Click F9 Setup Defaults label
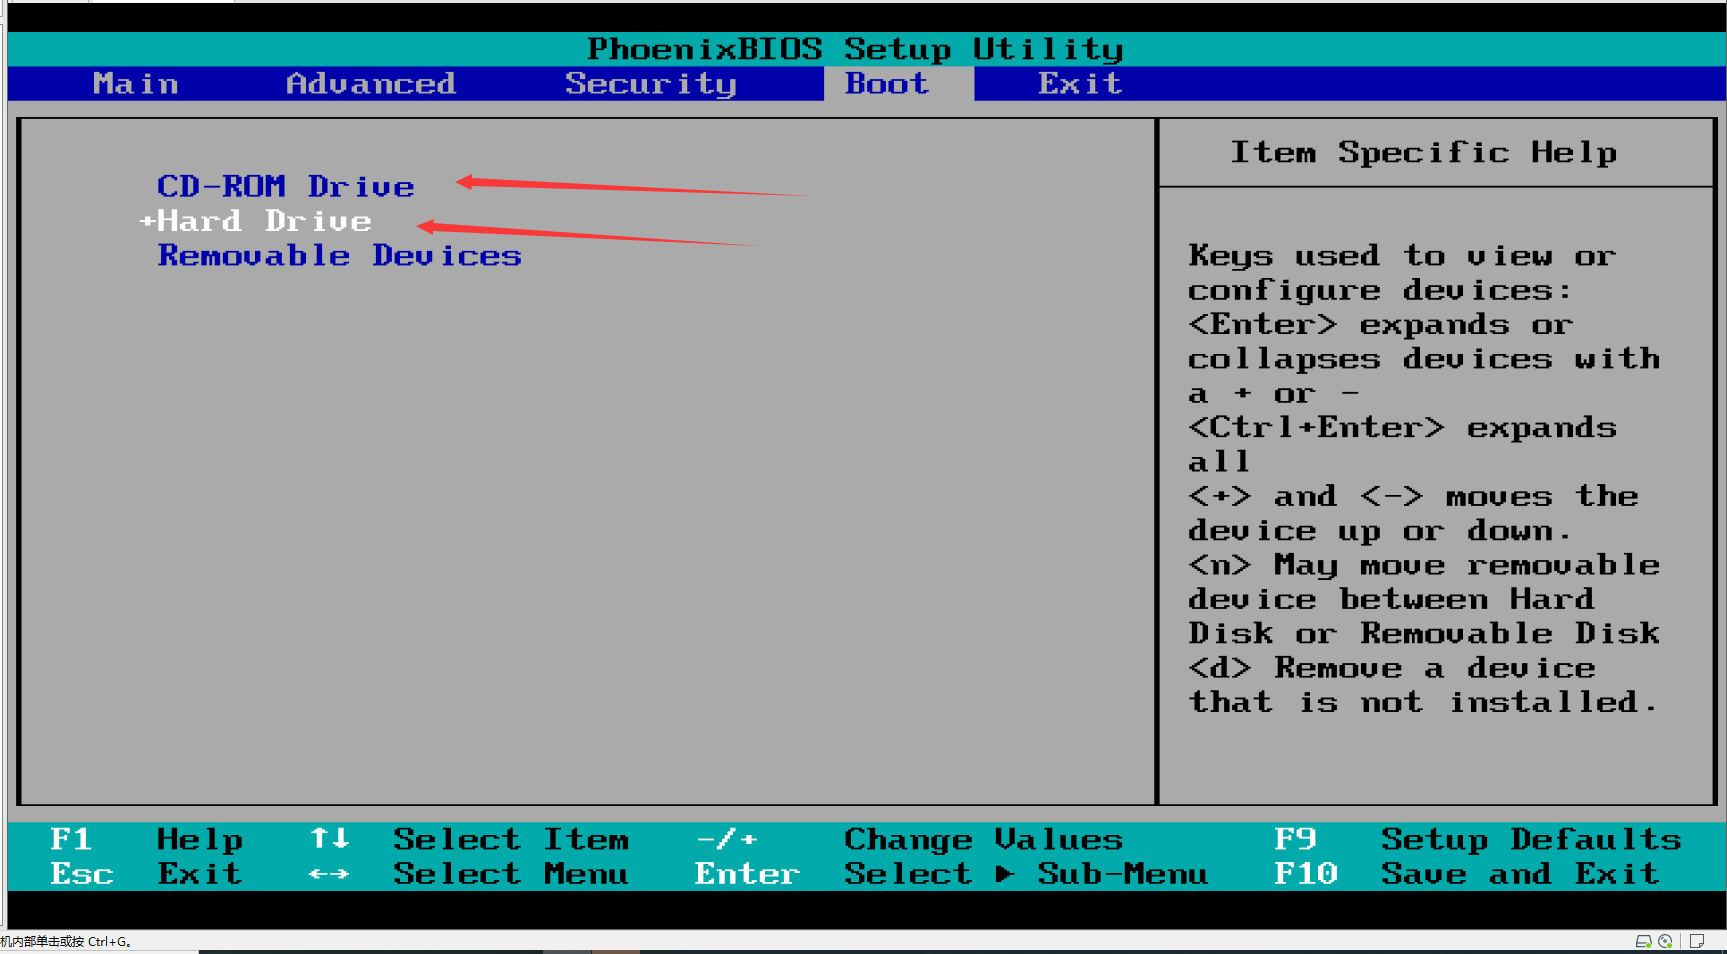The image size is (1727, 954). [x=1478, y=840]
